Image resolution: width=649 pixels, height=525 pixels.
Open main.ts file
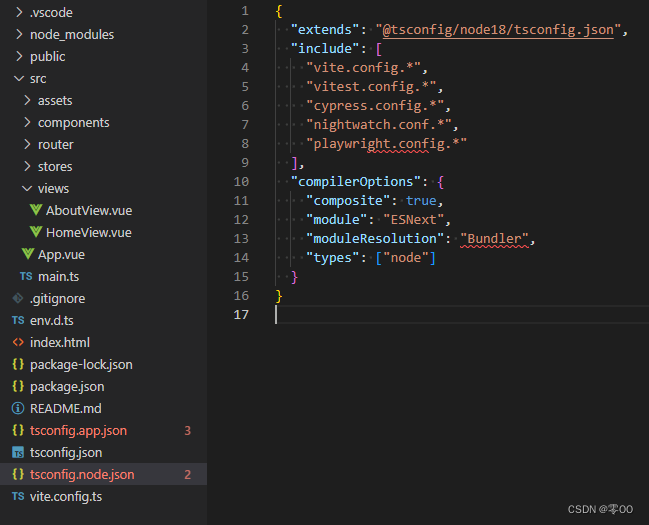pos(58,277)
